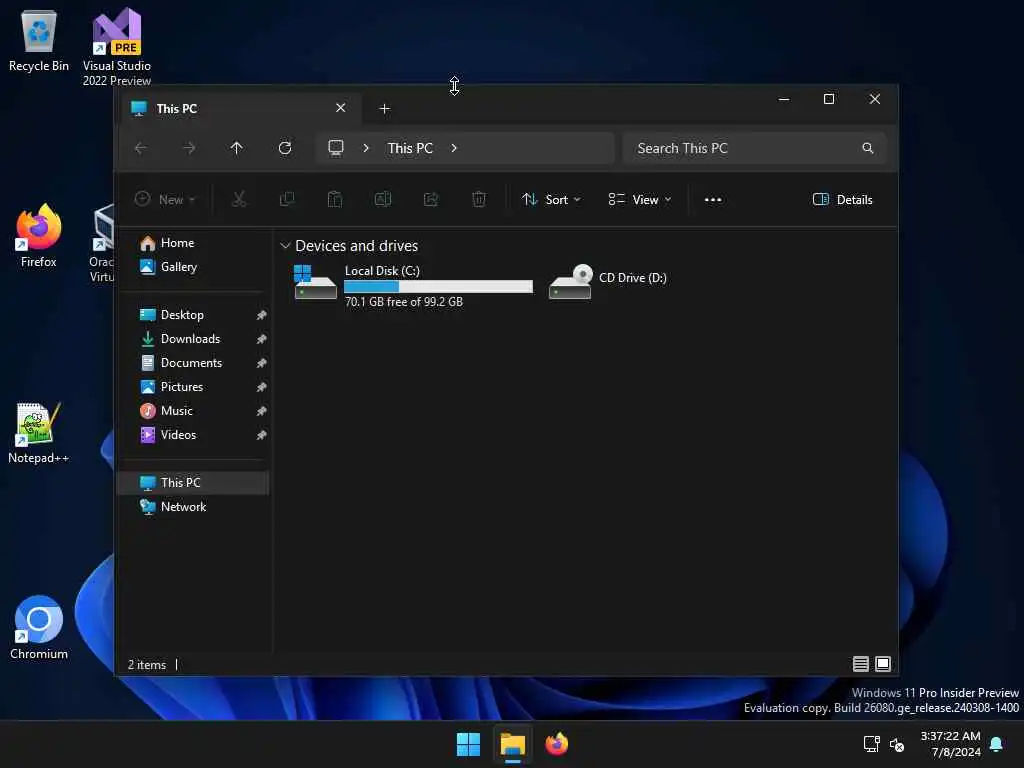This screenshot has width=1024, height=768.
Task: Click the Cut scissors icon
Action: [239, 199]
